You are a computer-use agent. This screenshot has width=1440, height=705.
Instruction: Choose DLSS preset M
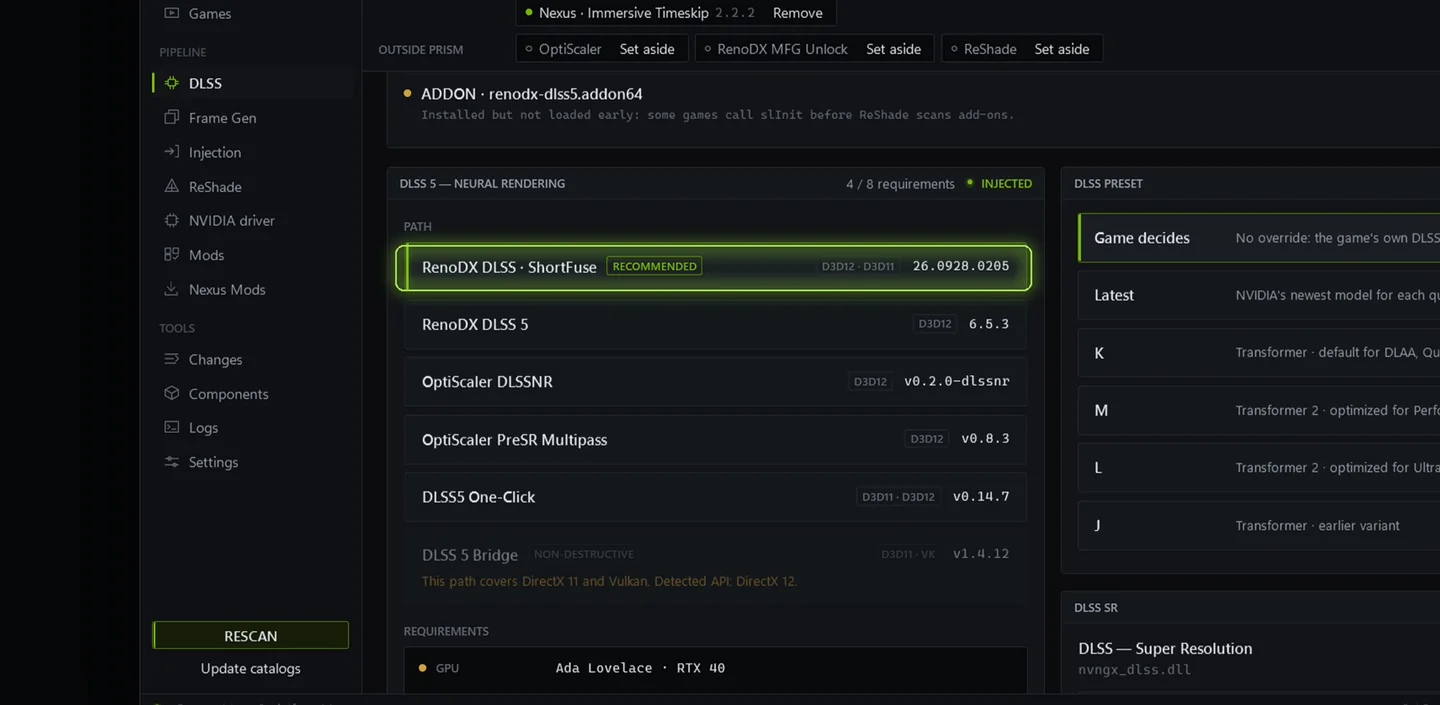pos(1259,410)
